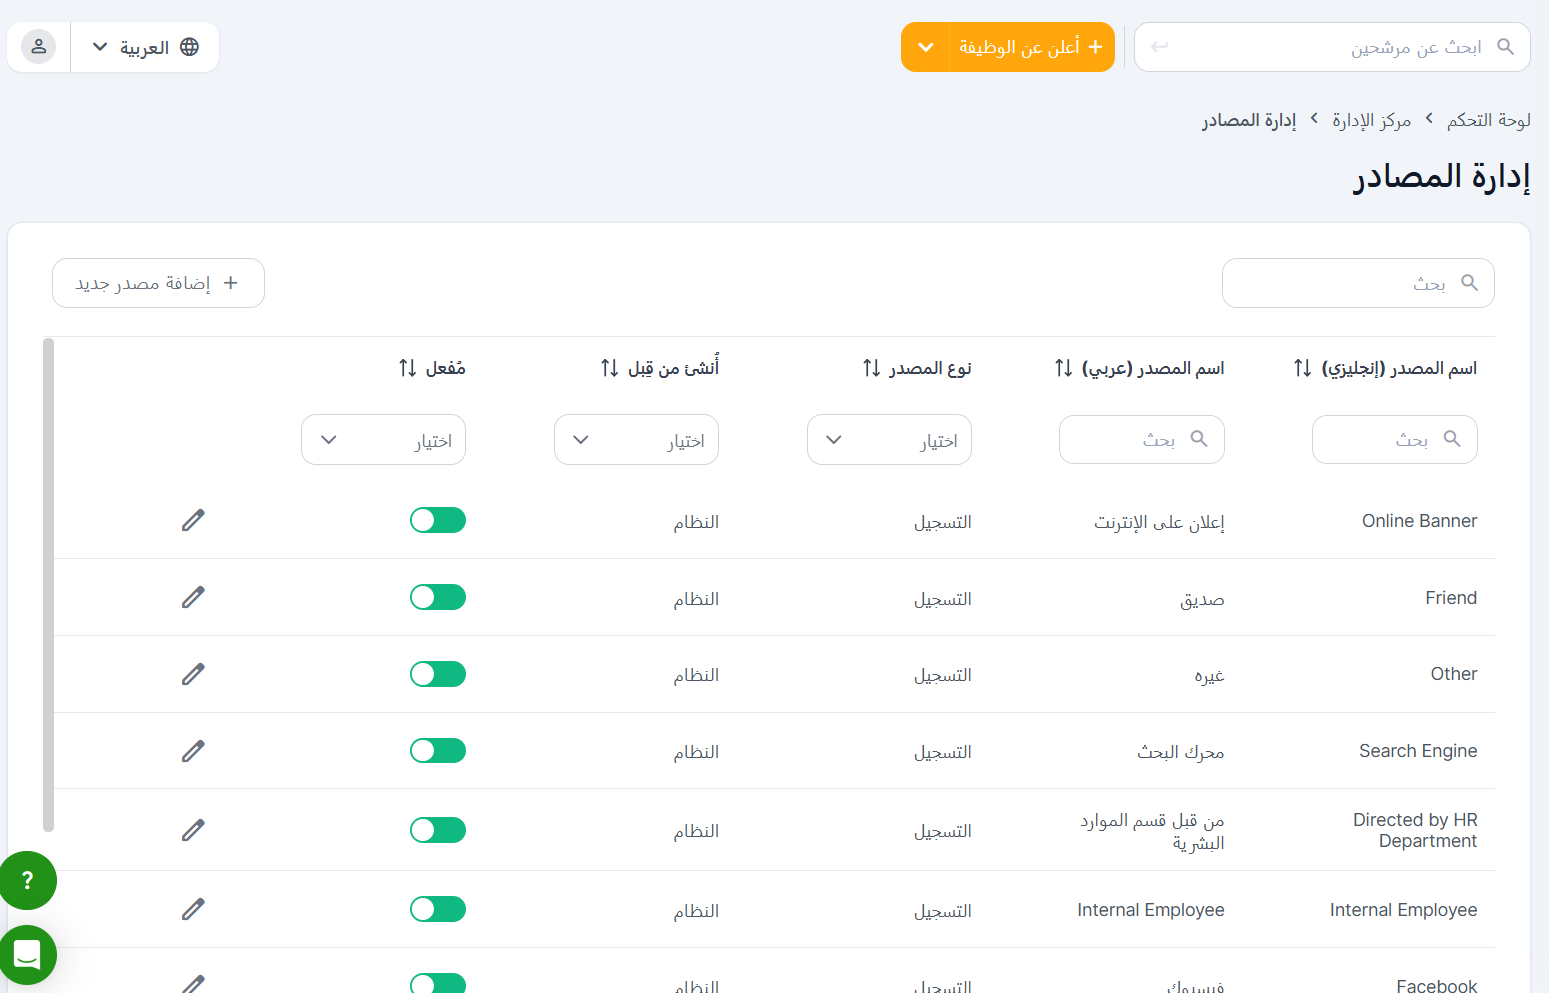Edit the Friend source row
1549x993 pixels.
[193, 597]
